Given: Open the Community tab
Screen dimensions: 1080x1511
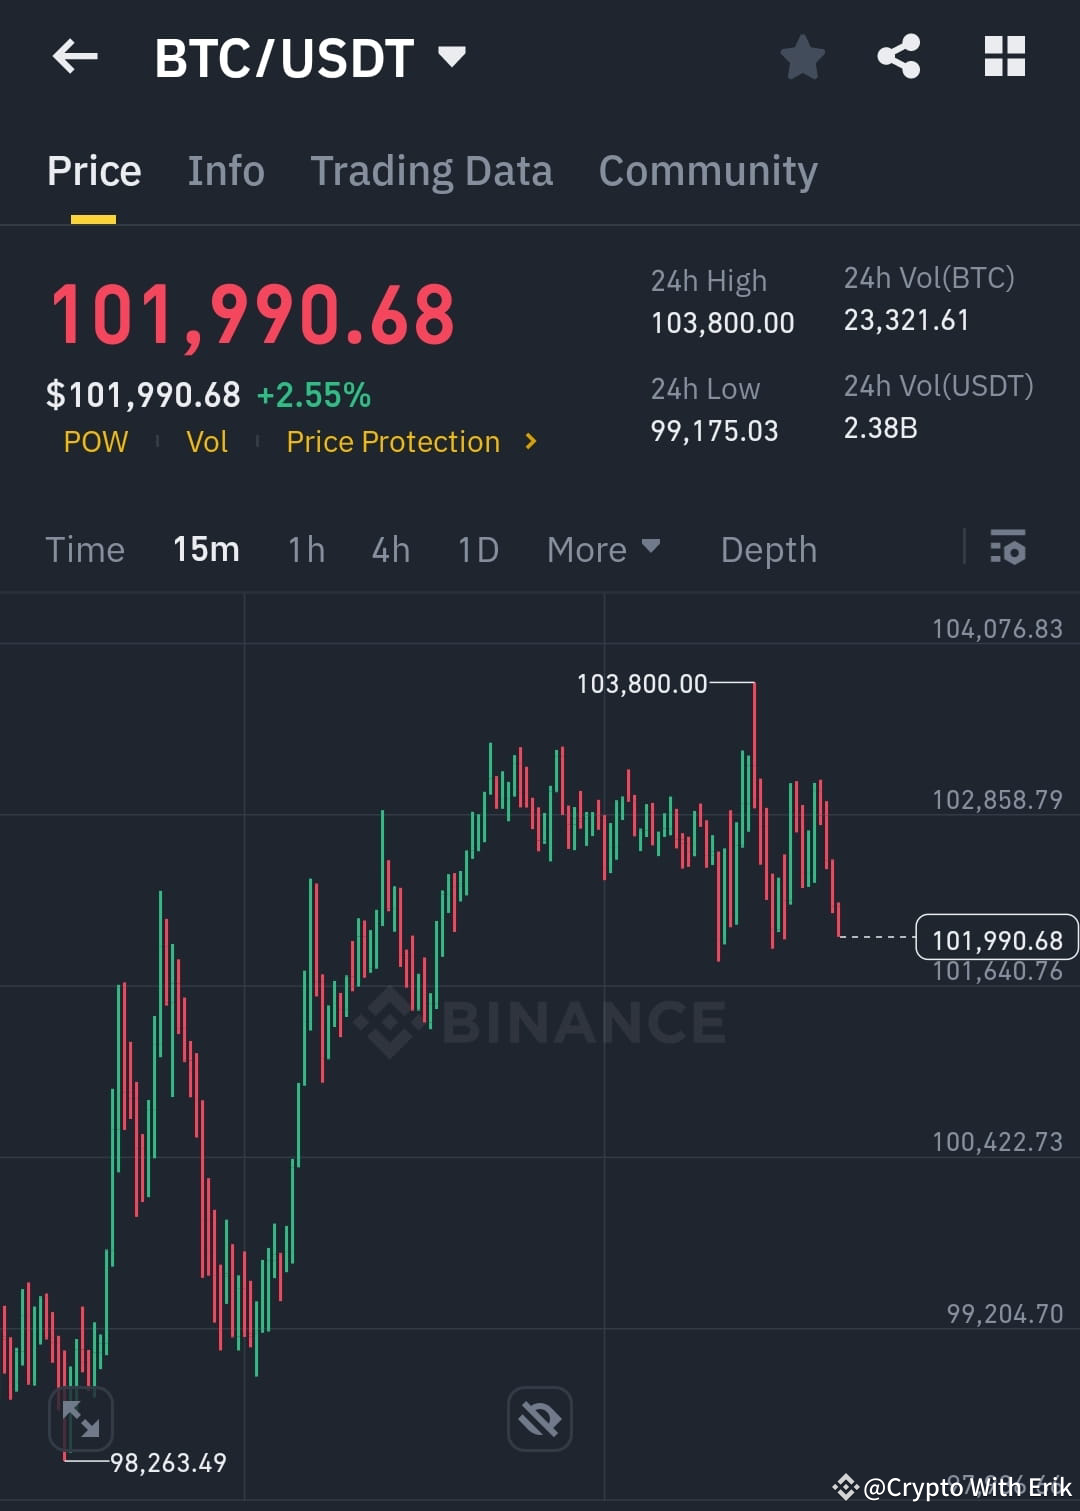Looking at the screenshot, I should [707, 170].
